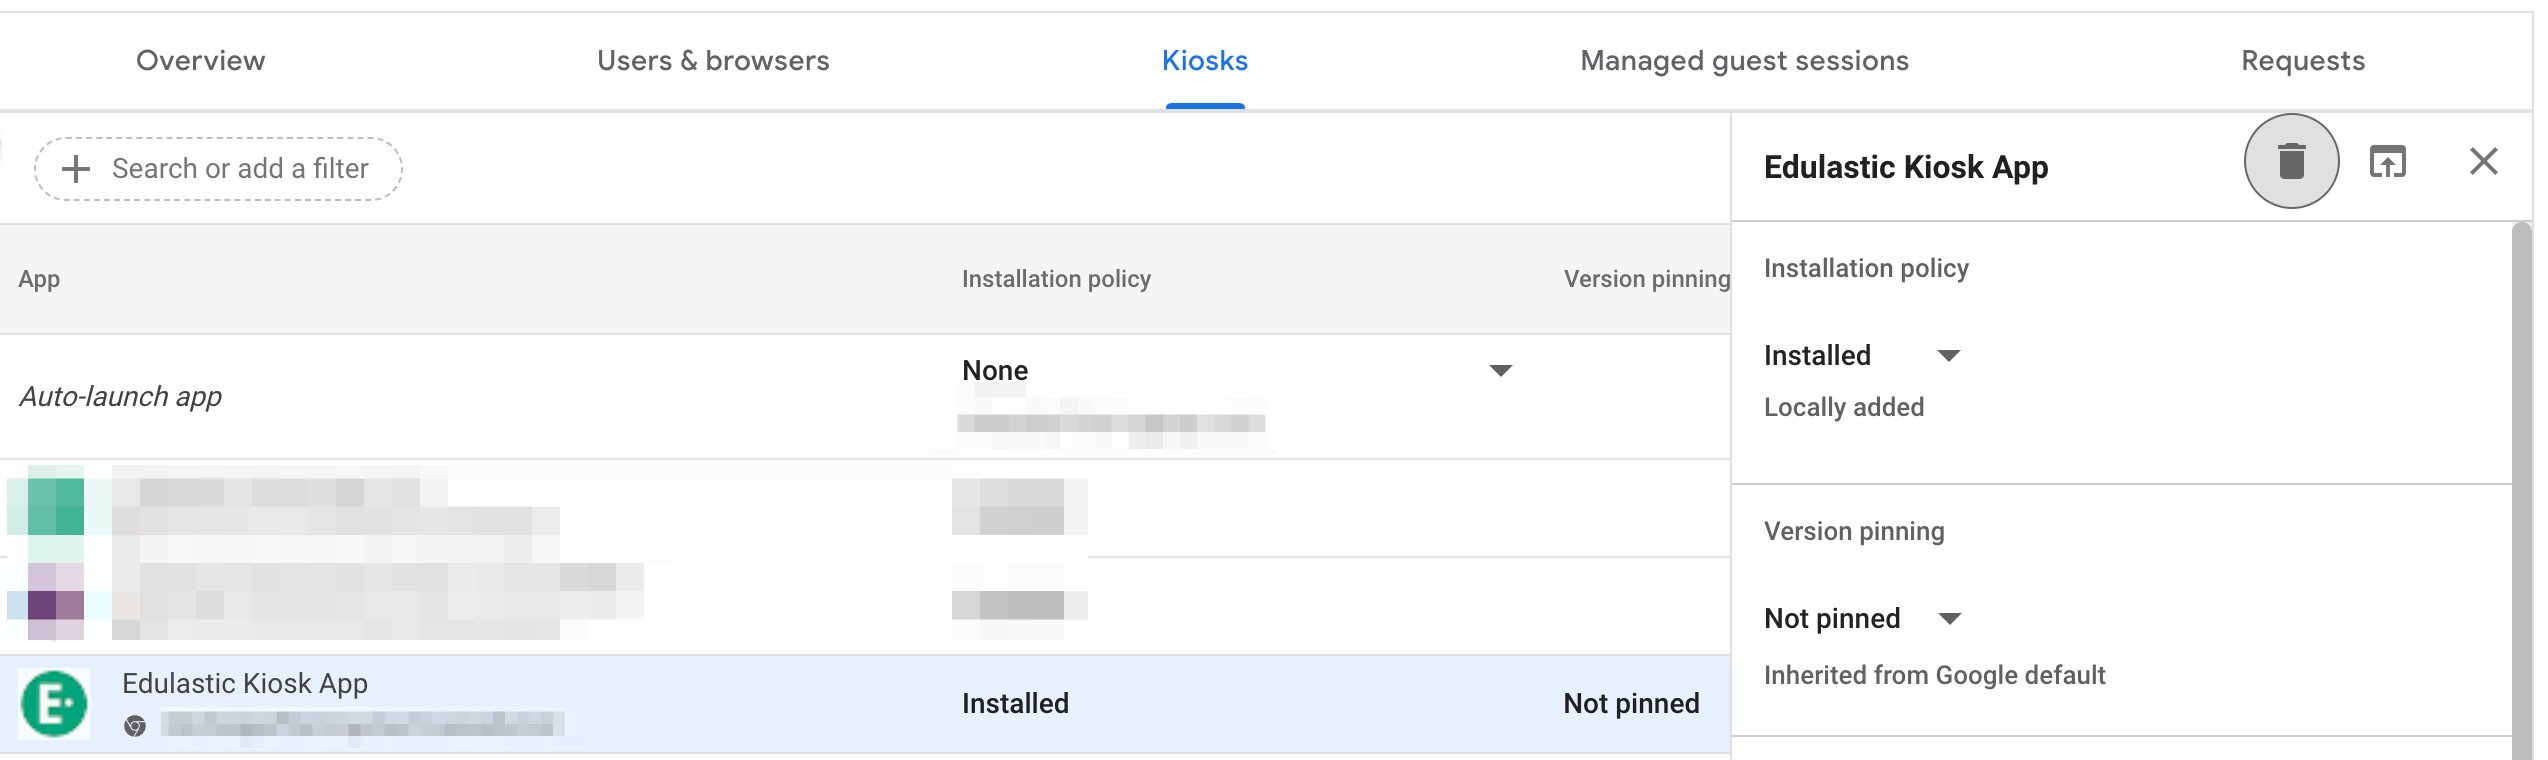Switch to Users & browsers tab
The width and height of the screenshot is (2548, 760).
713,61
